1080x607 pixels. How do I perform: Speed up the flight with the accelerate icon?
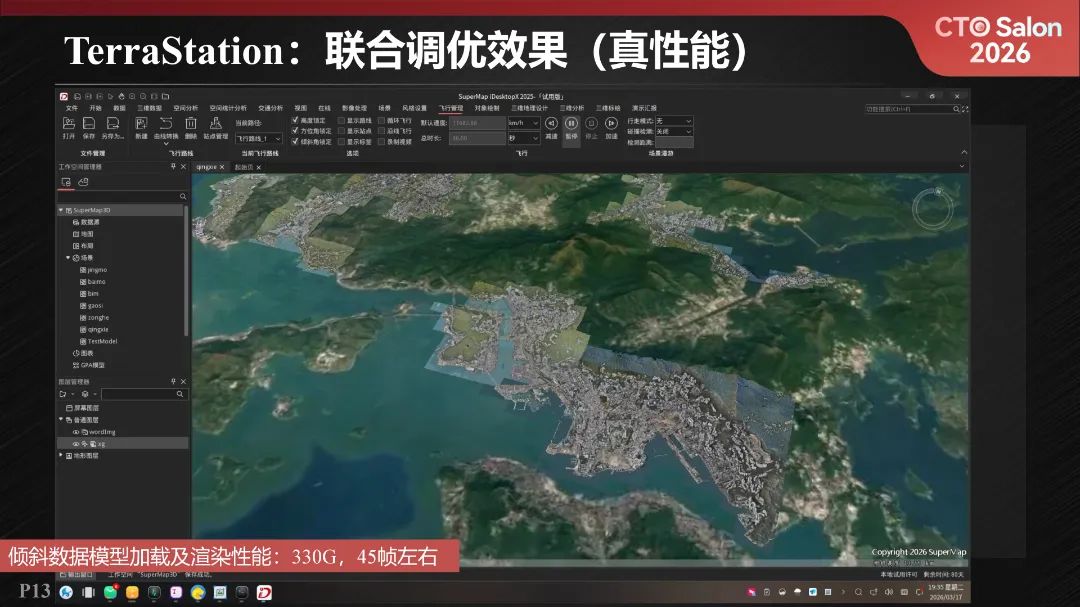pos(611,122)
